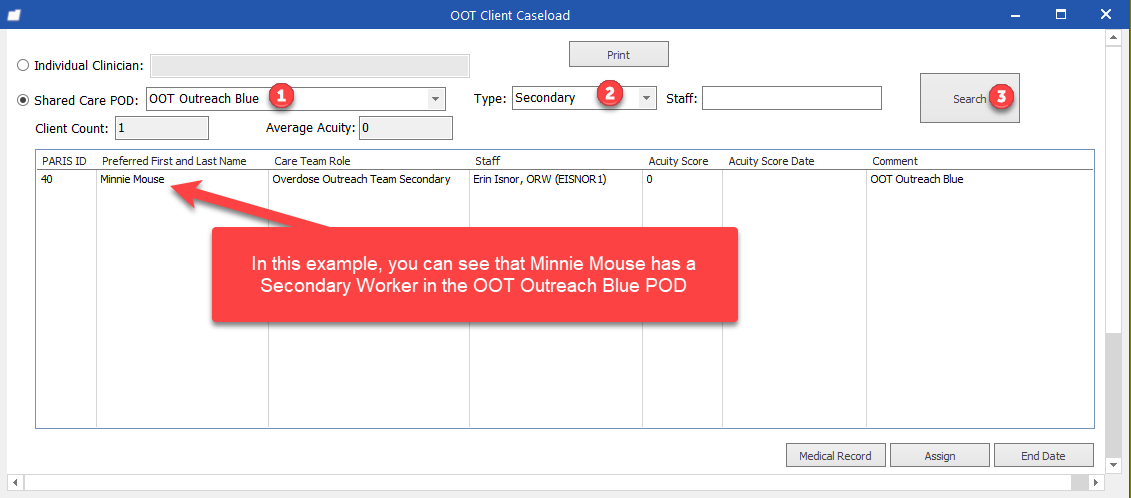The height and width of the screenshot is (498, 1131).
Task: Click the Client Count field
Action: coord(161,128)
